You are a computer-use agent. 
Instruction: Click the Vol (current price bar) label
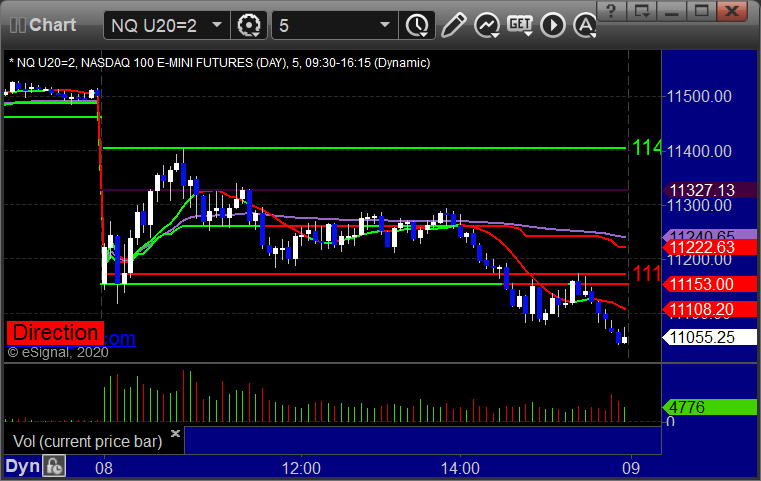[87, 441]
